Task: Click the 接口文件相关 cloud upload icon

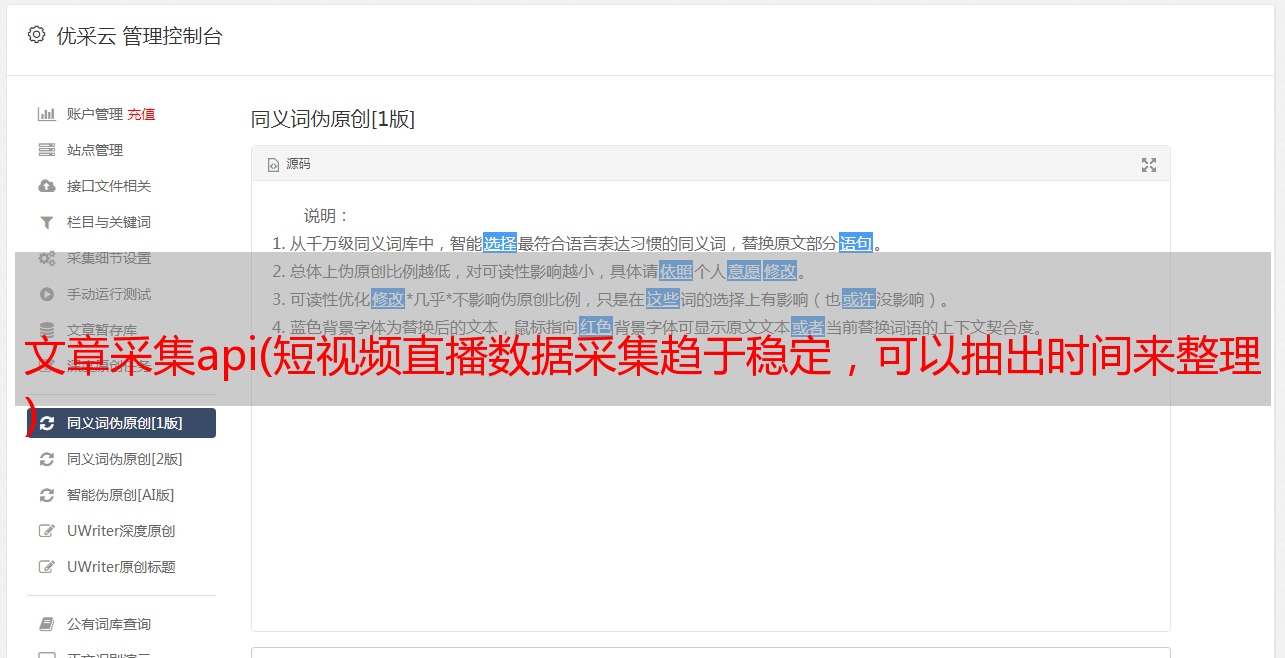Action: (x=46, y=186)
